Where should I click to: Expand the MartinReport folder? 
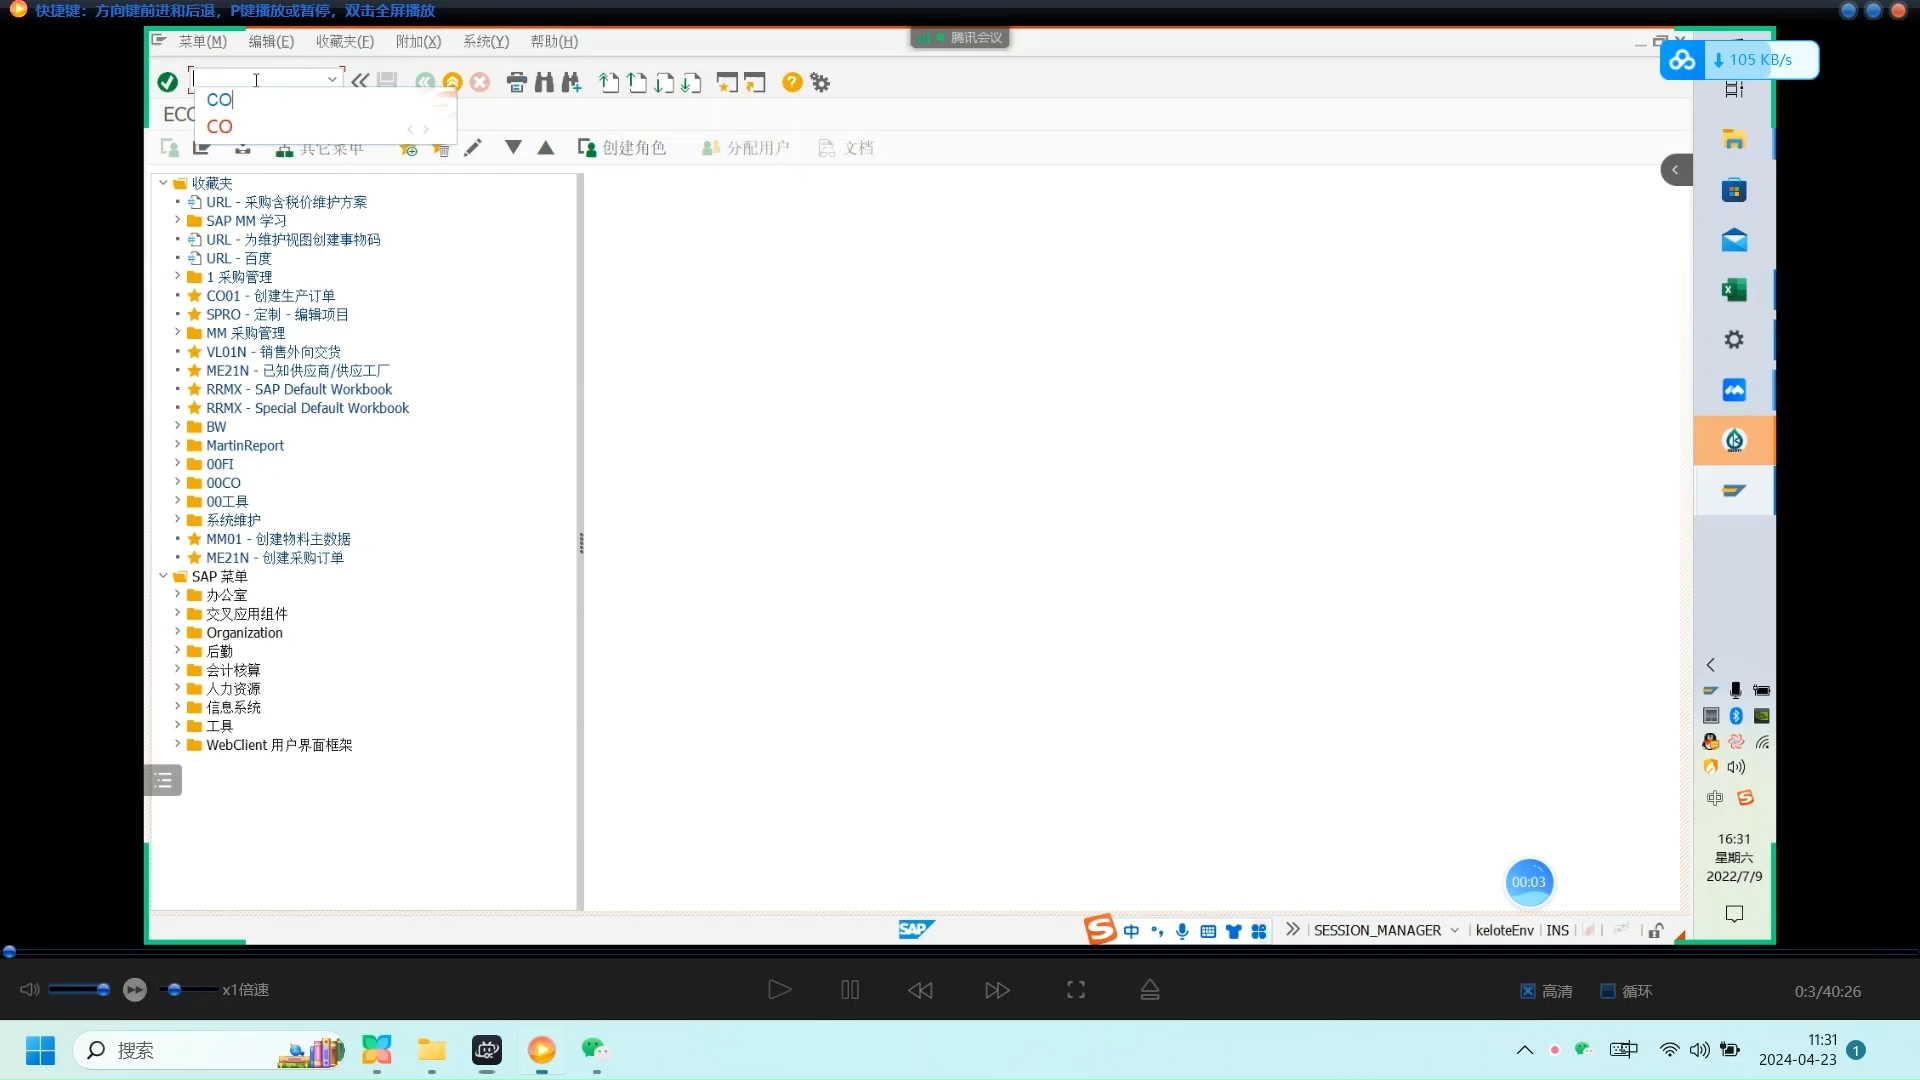pyautogui.click(x=178, y=445)
